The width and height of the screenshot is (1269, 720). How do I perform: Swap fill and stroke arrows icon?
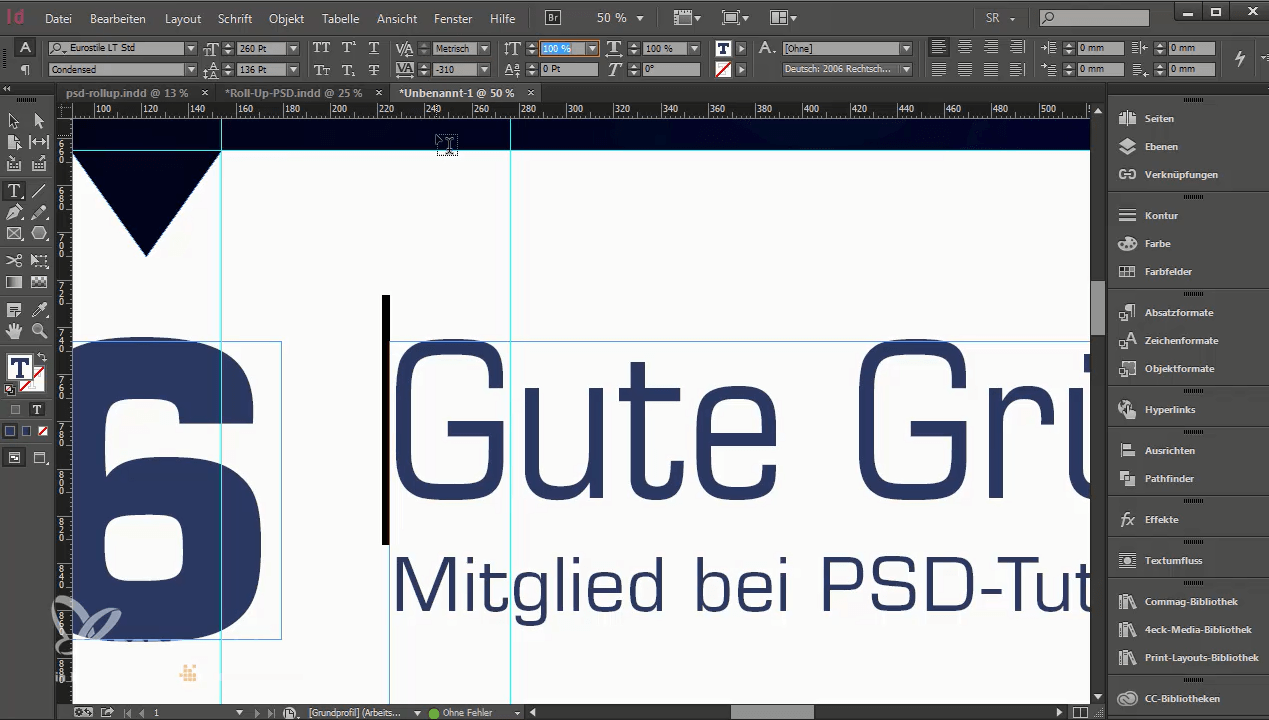(41, 358)
